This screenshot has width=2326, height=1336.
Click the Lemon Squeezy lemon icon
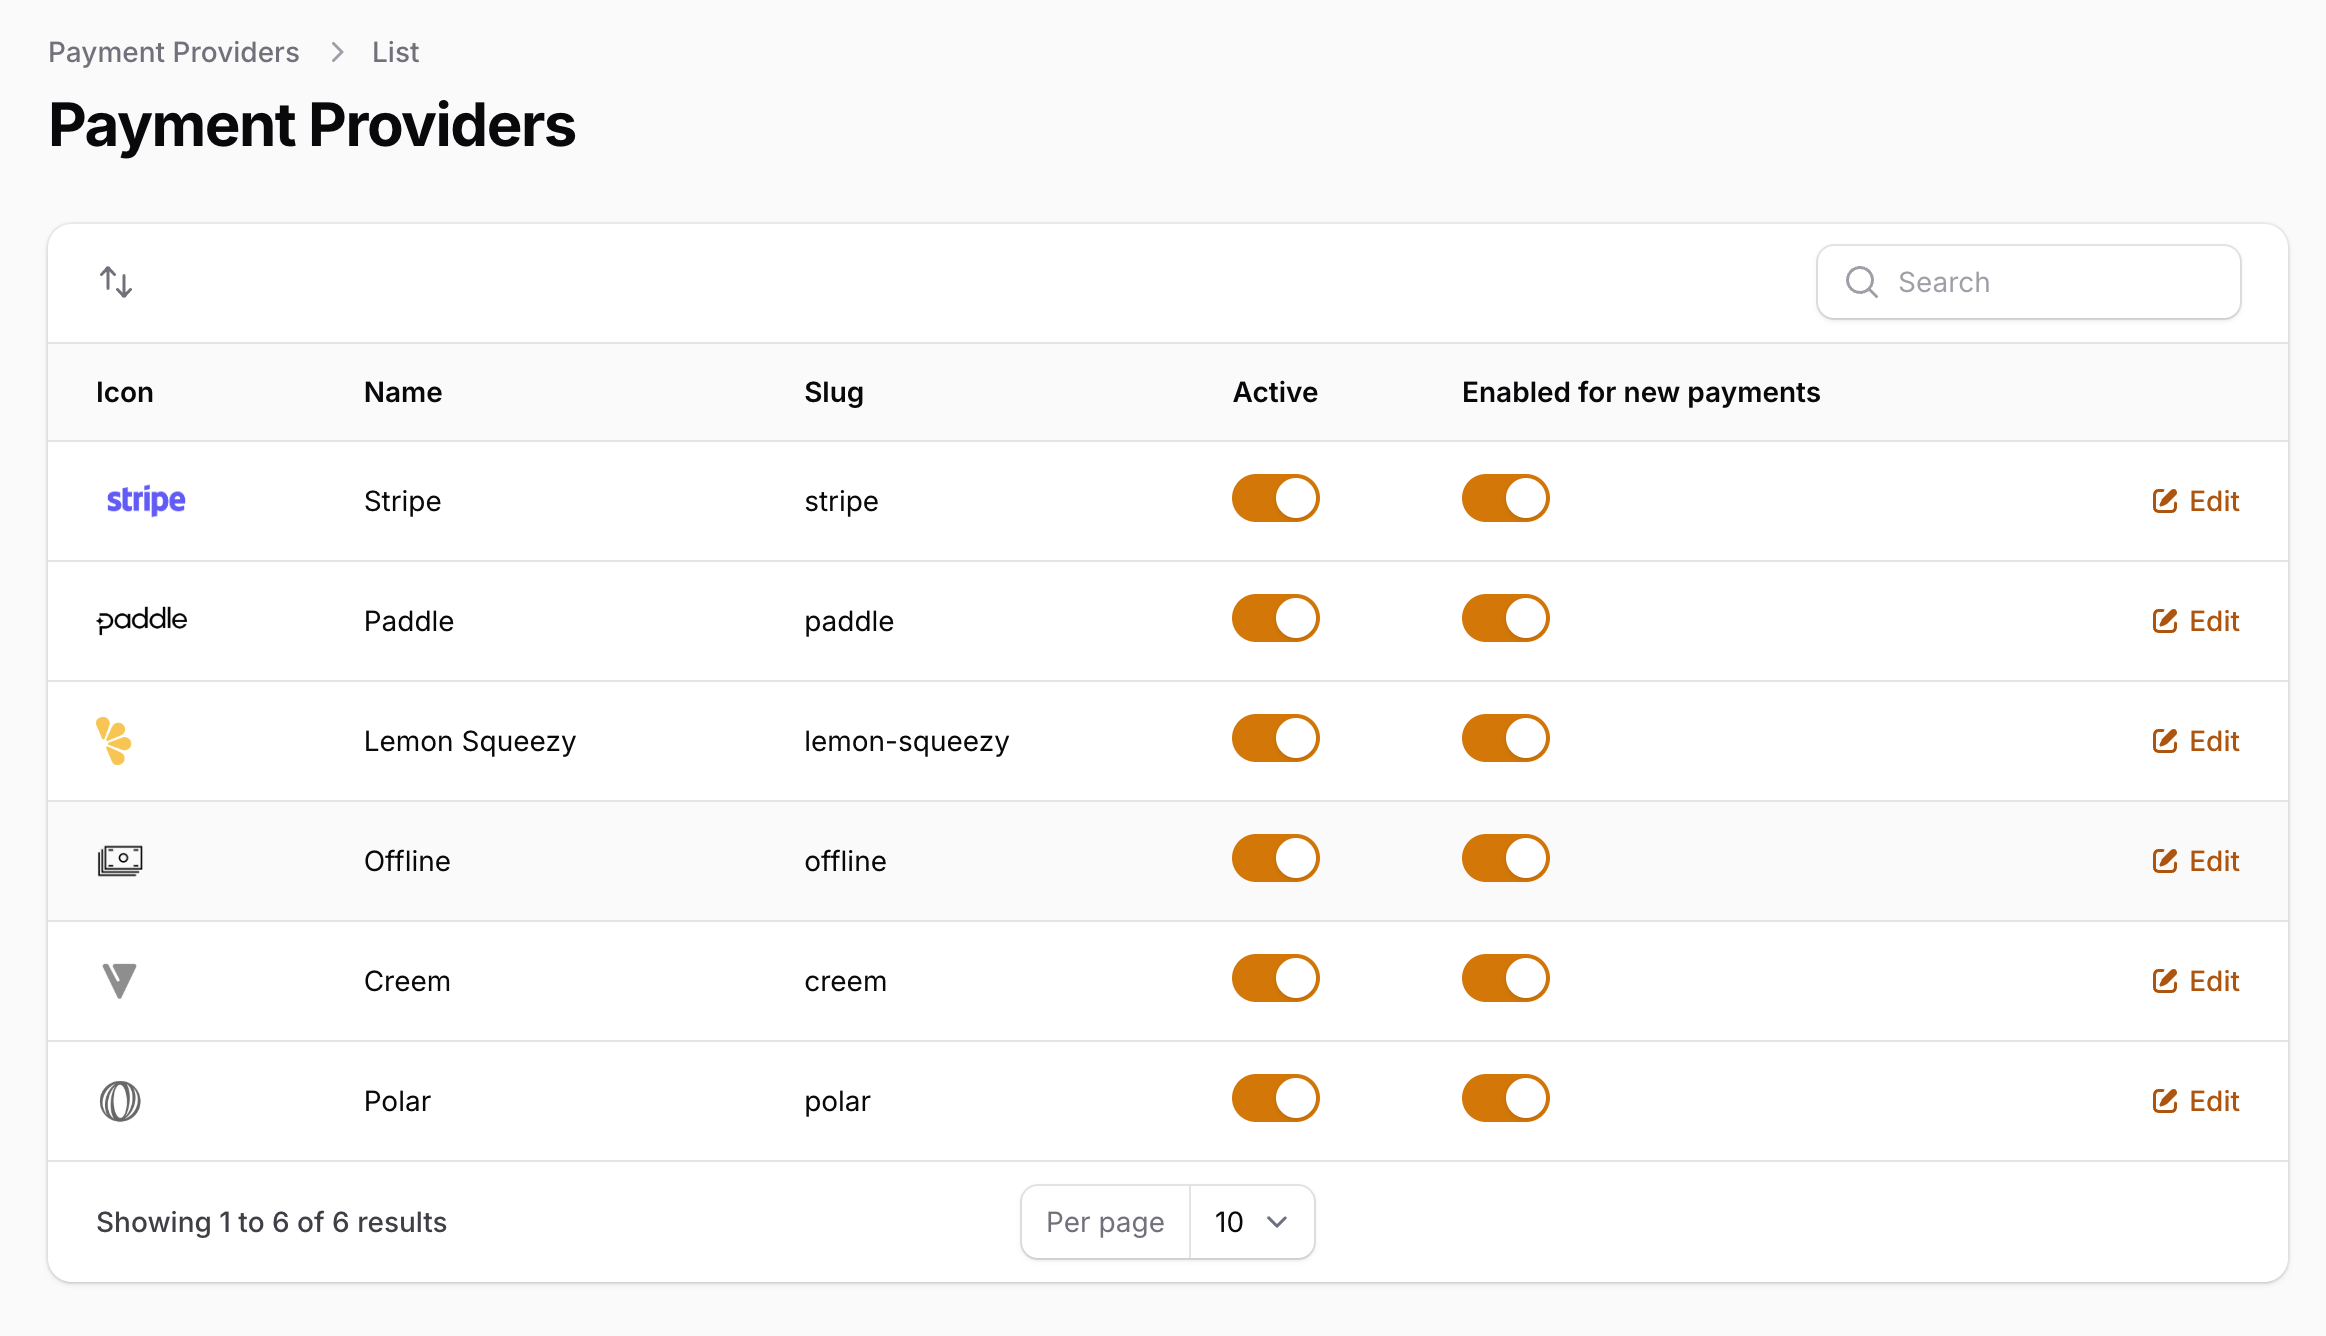115,741
